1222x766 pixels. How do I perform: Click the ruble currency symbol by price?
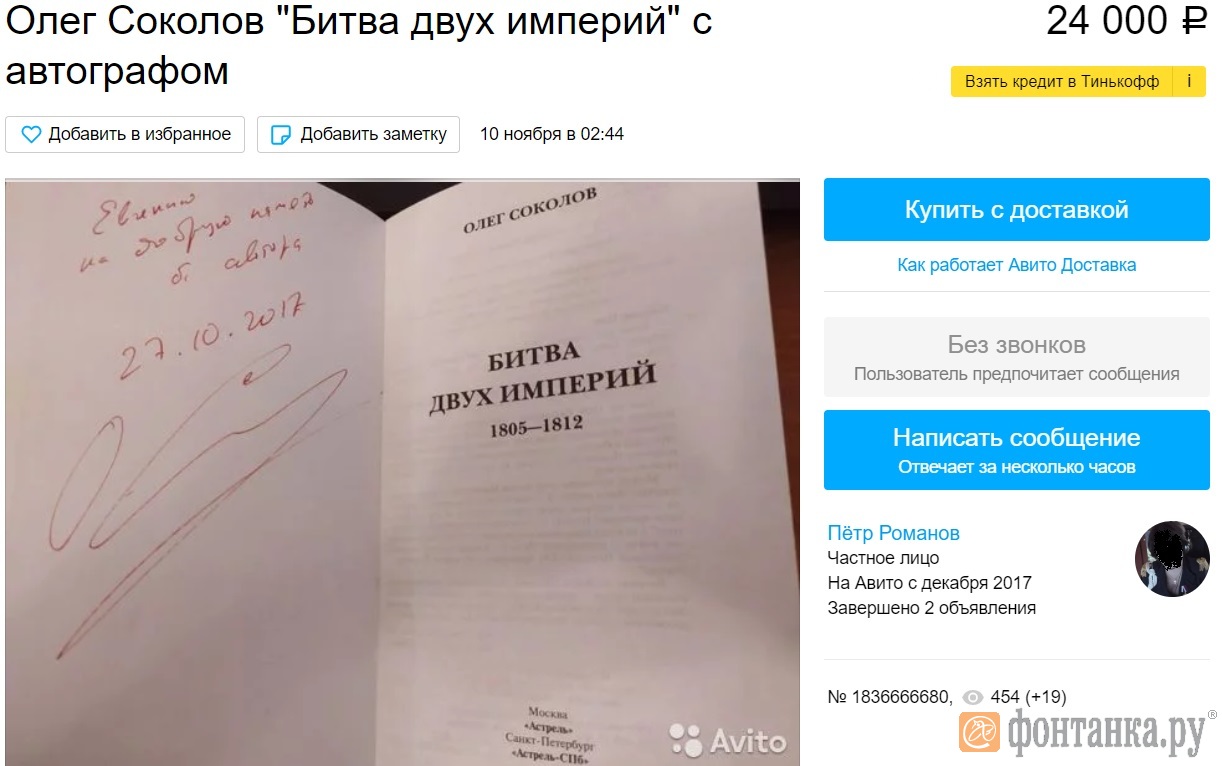(1194, 21)
